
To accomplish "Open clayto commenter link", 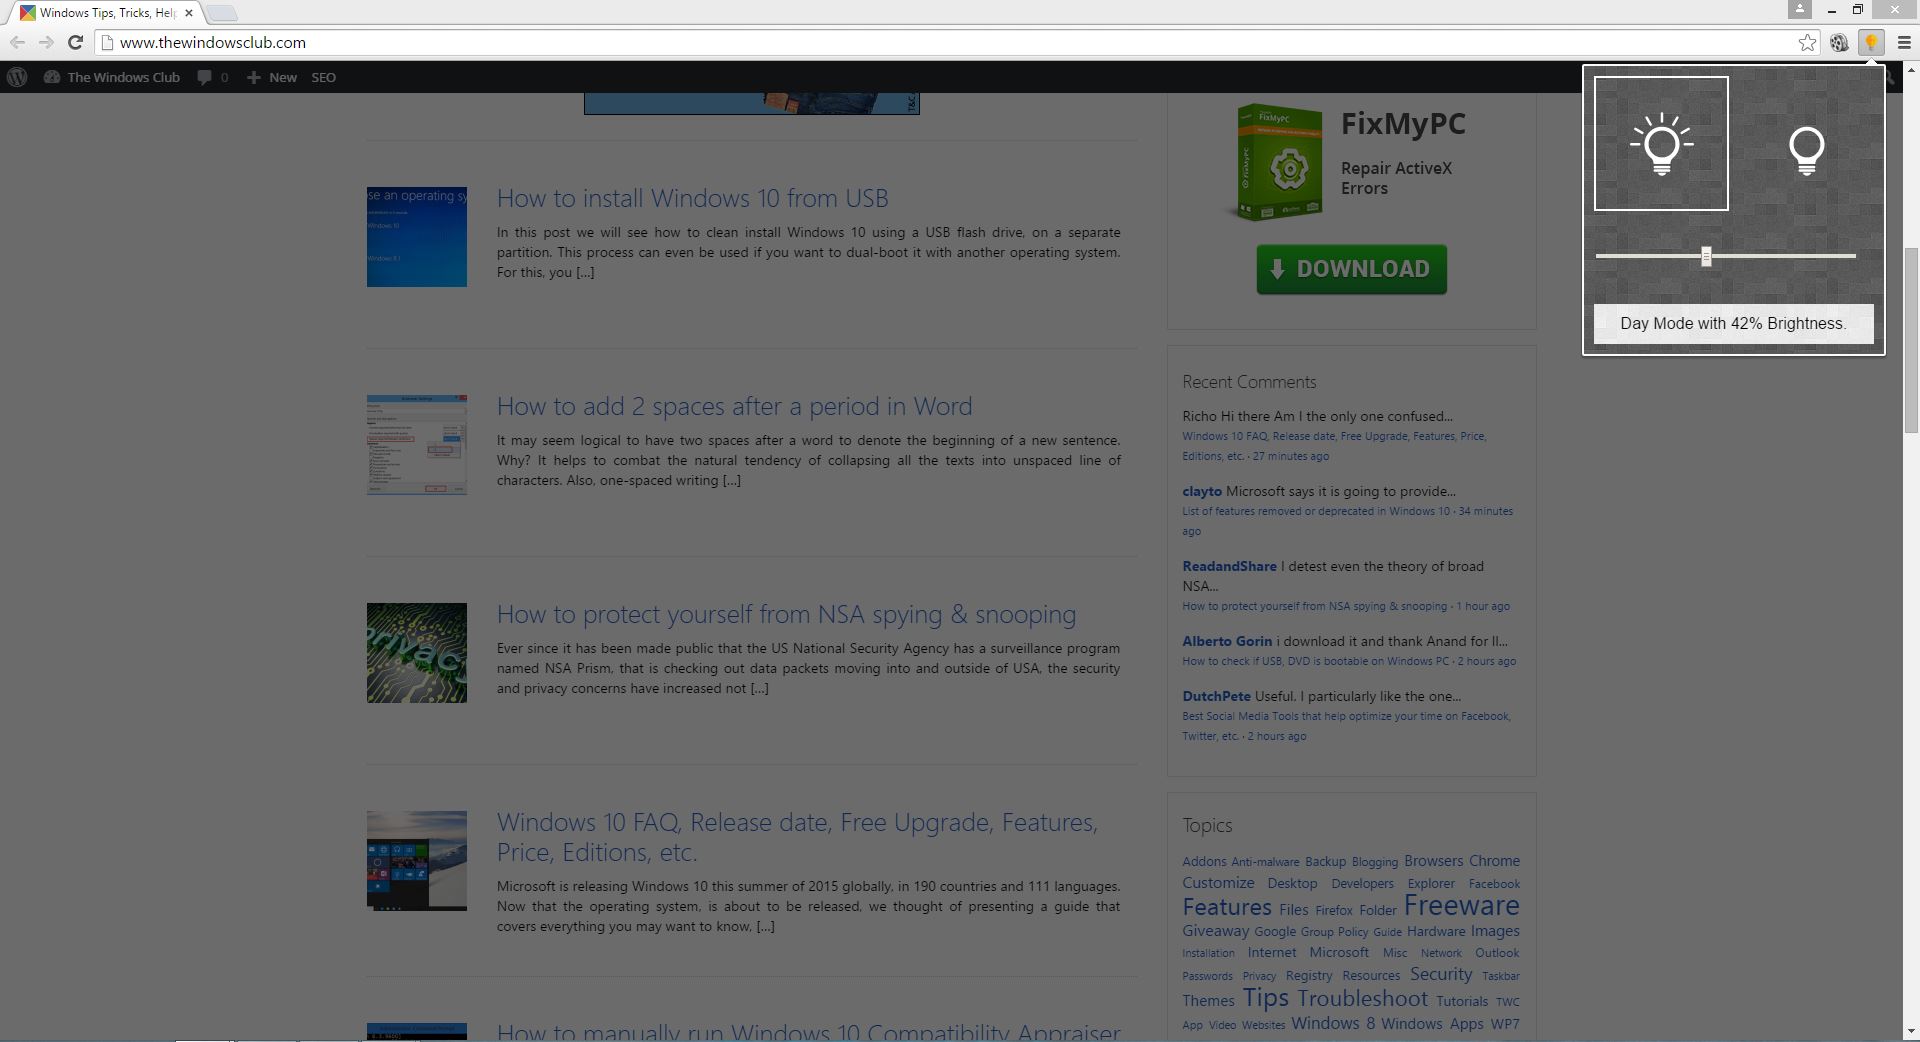I will [1202, 491].
